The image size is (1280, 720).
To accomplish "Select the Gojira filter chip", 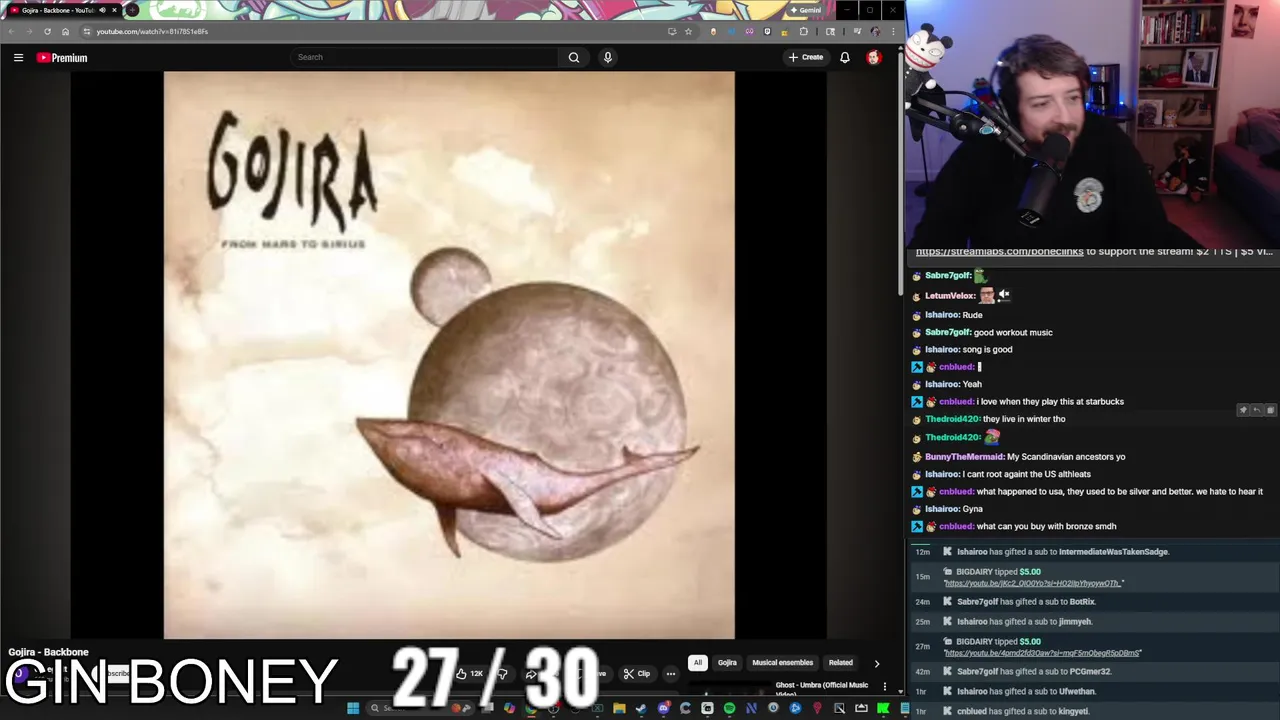I will [727, 662].
